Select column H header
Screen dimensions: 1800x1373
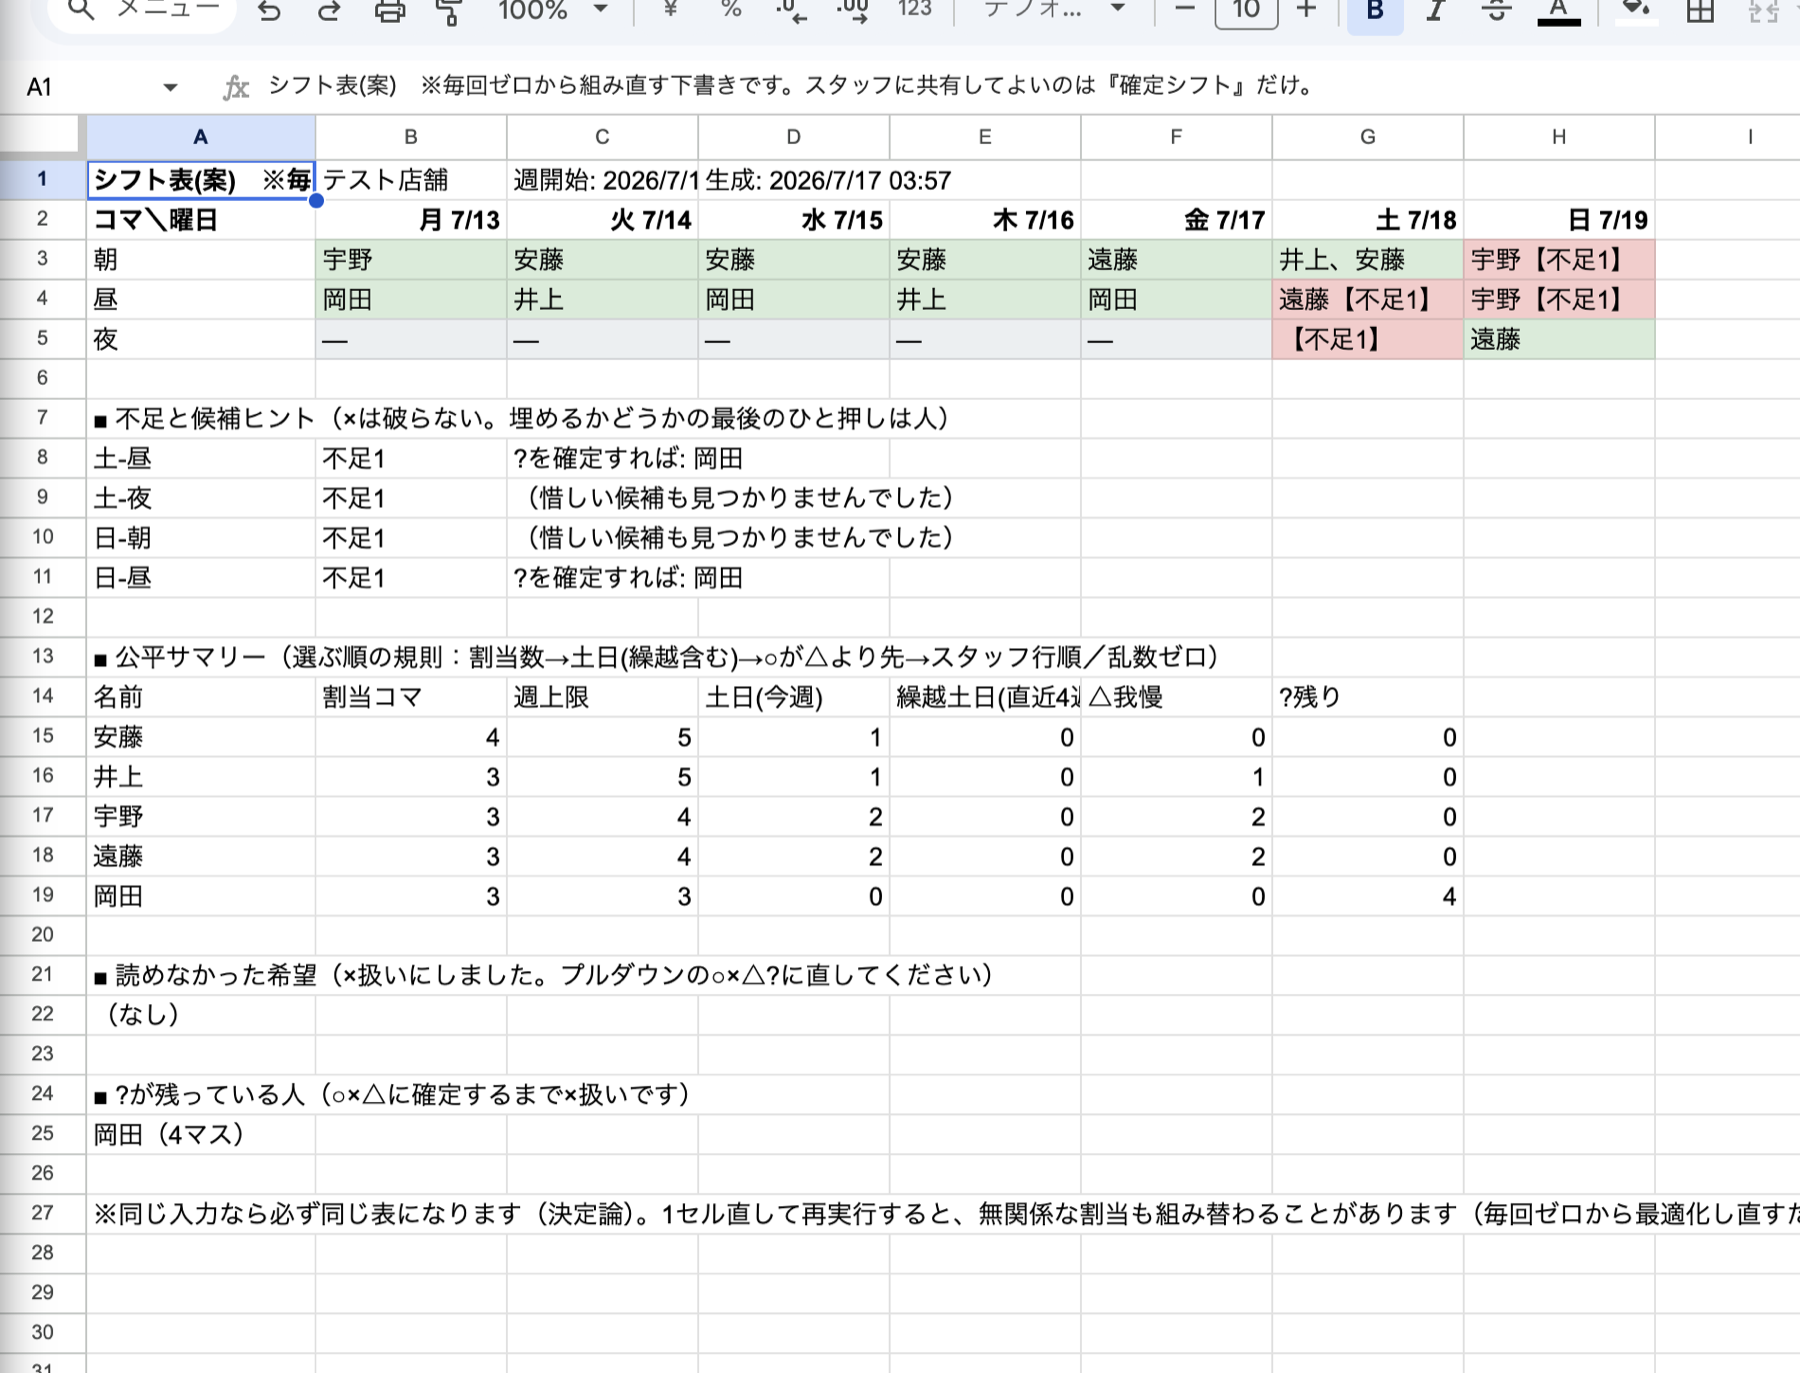1559,137
